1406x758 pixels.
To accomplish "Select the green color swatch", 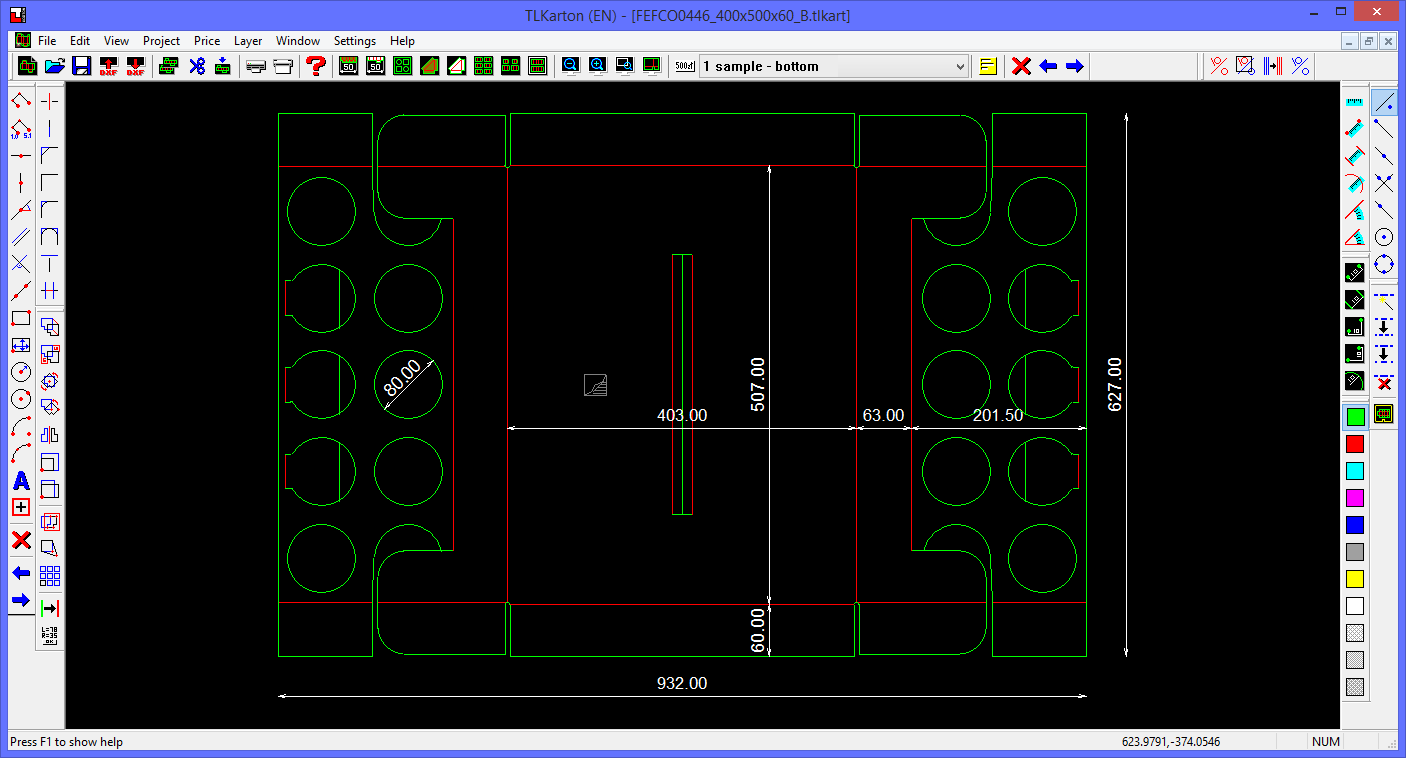I will pyautogui.click(x=1355, y=417).
